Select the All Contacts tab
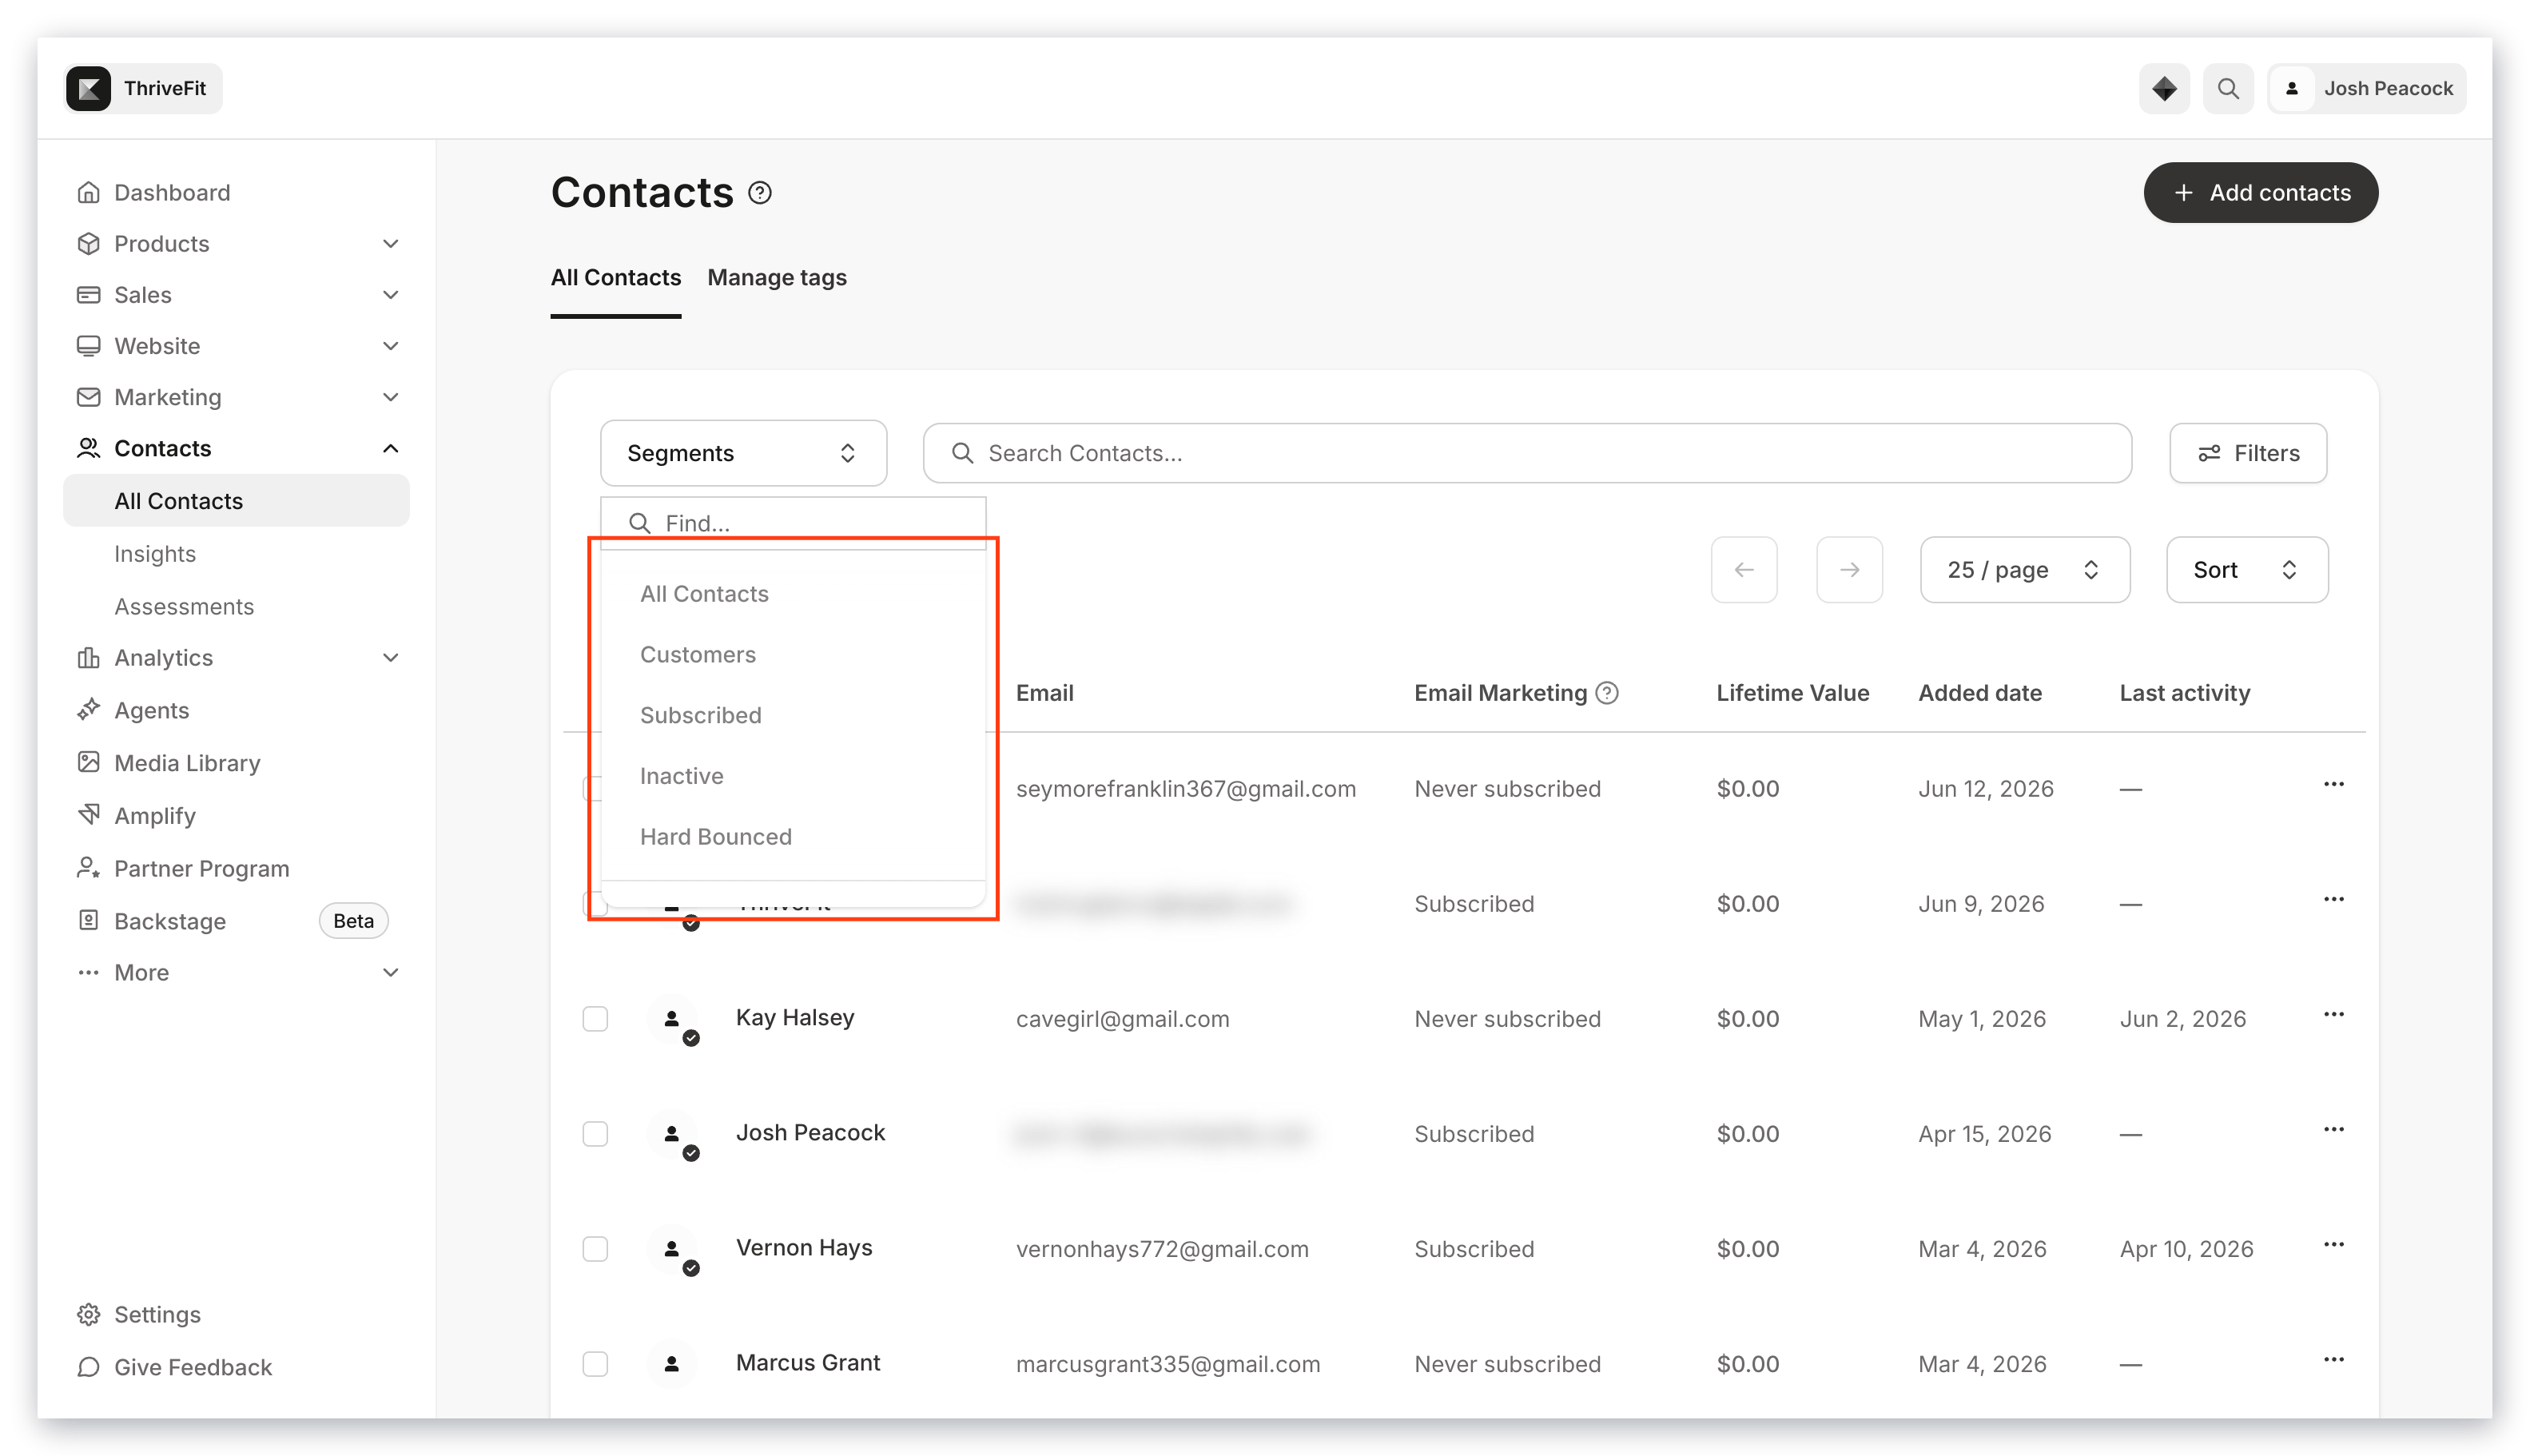The width and height of the screenshot is (2530, 1456). point(616,277)
